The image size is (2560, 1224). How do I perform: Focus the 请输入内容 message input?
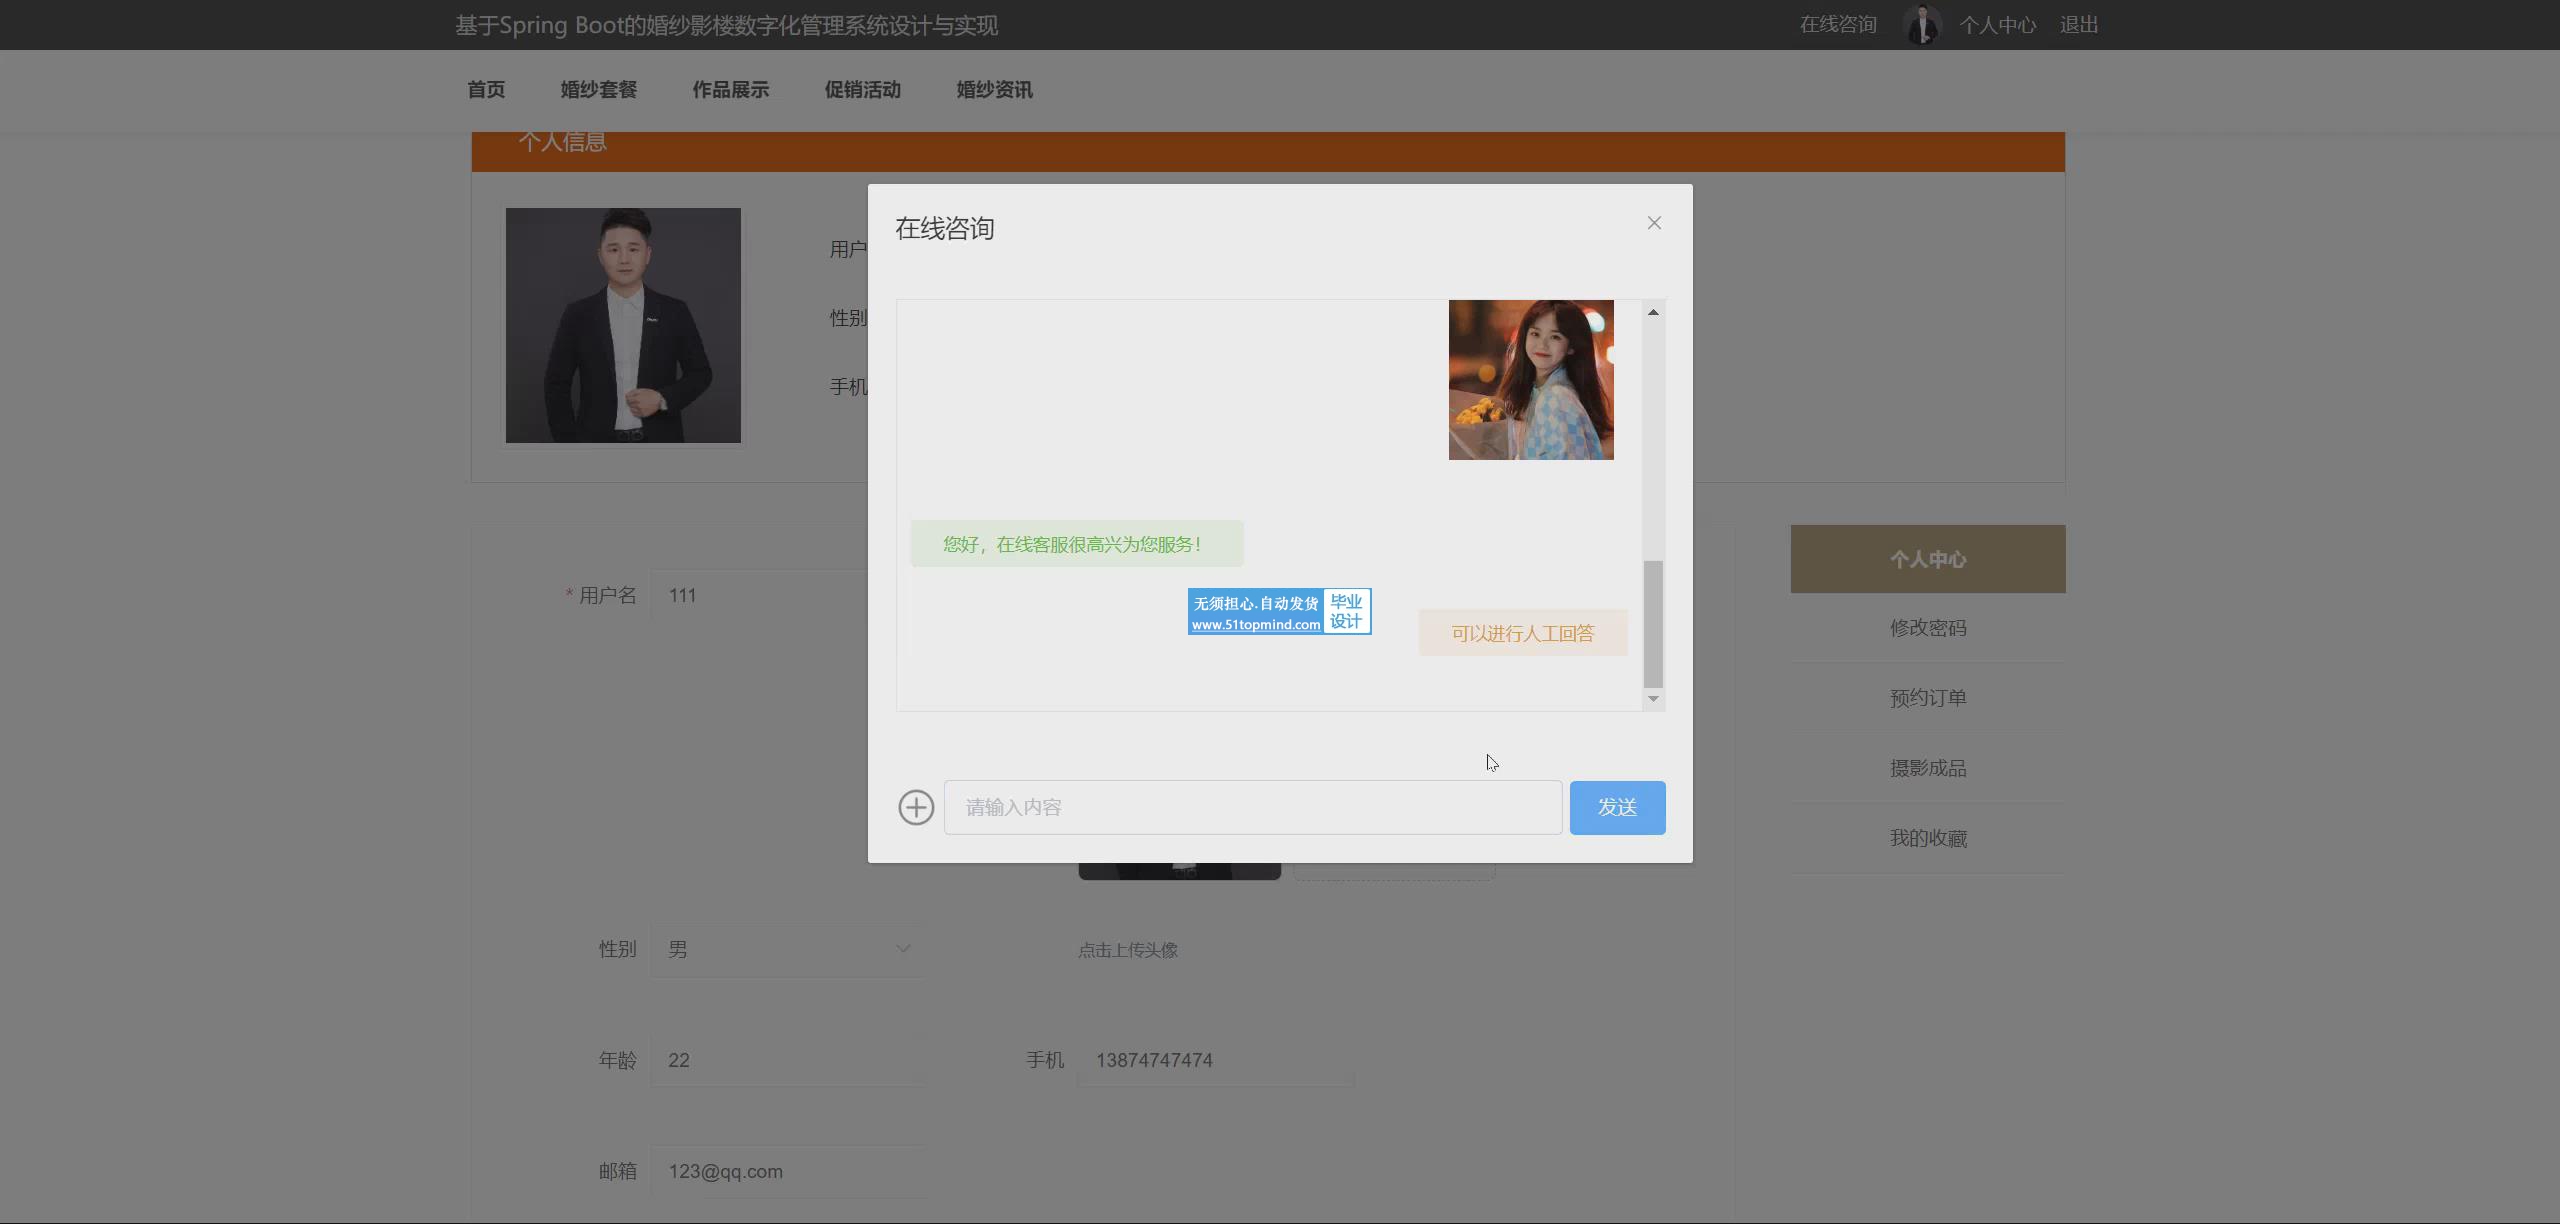(1252, 807)
